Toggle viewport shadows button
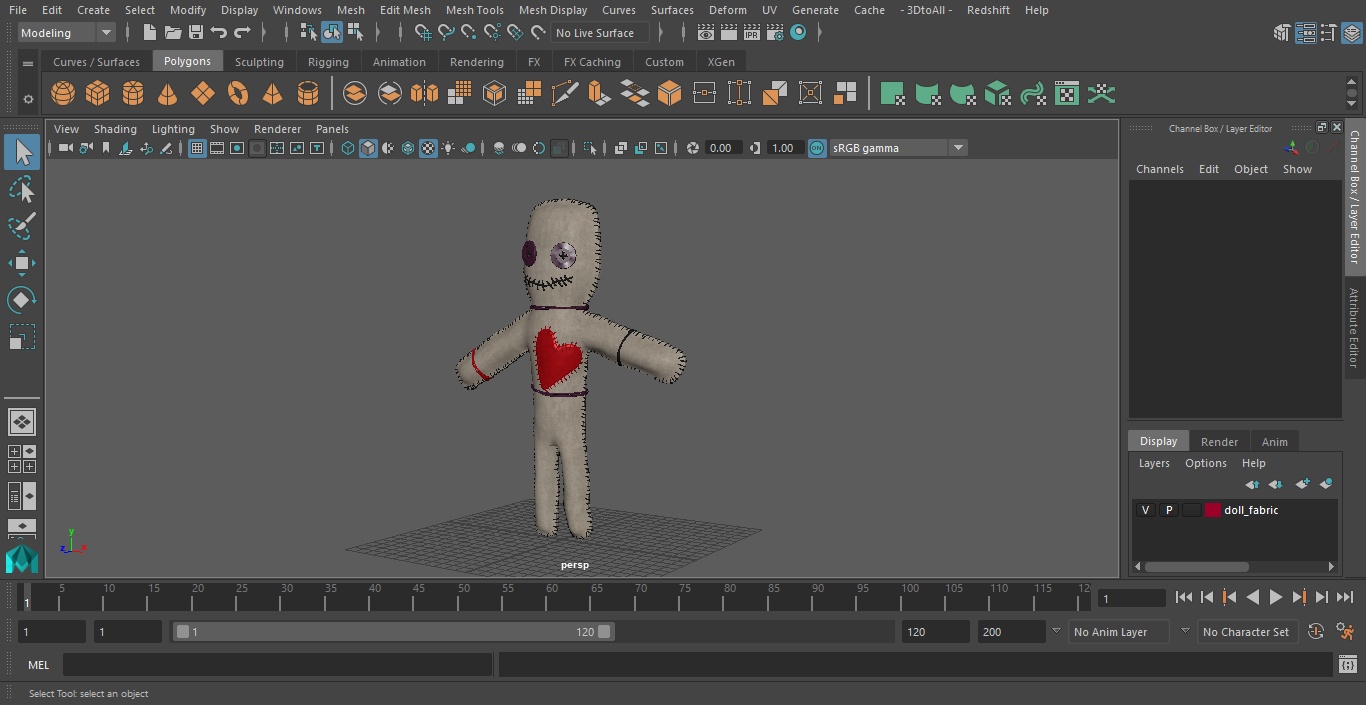The width and height of the screenshot is (1366, 705). click(469, 148)
